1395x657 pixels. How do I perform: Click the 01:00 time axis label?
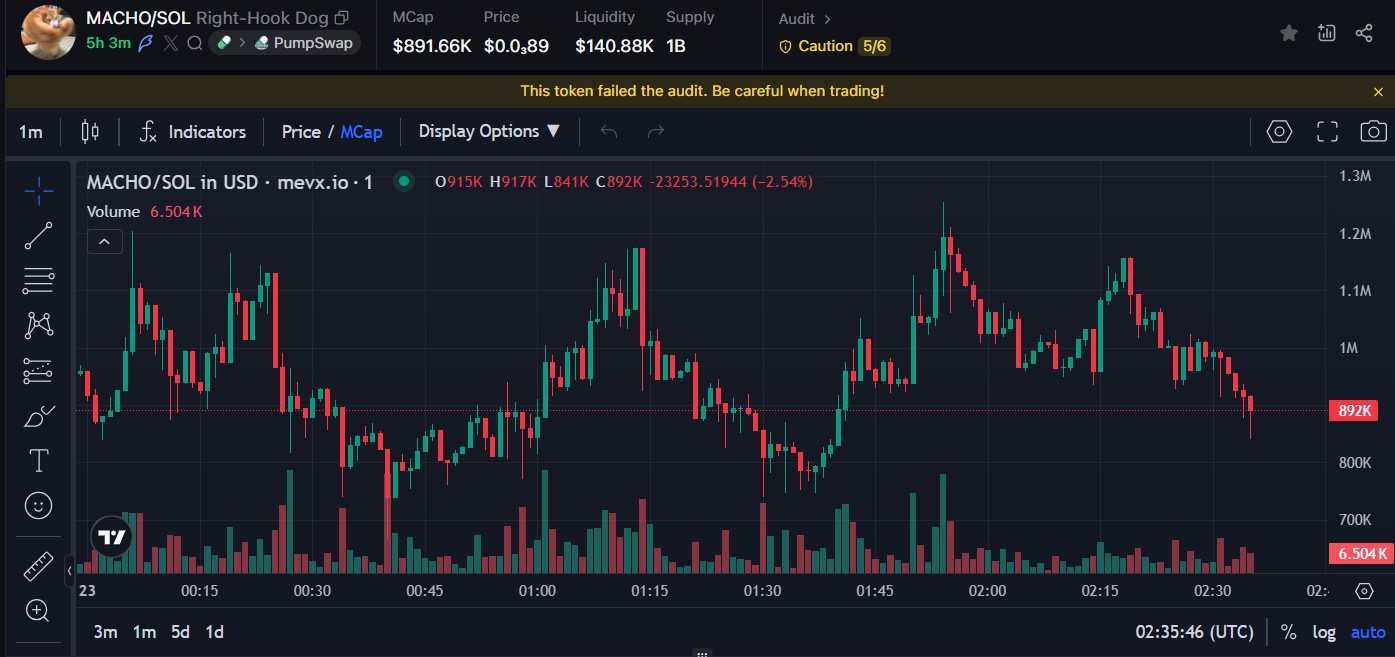[537, 591]
